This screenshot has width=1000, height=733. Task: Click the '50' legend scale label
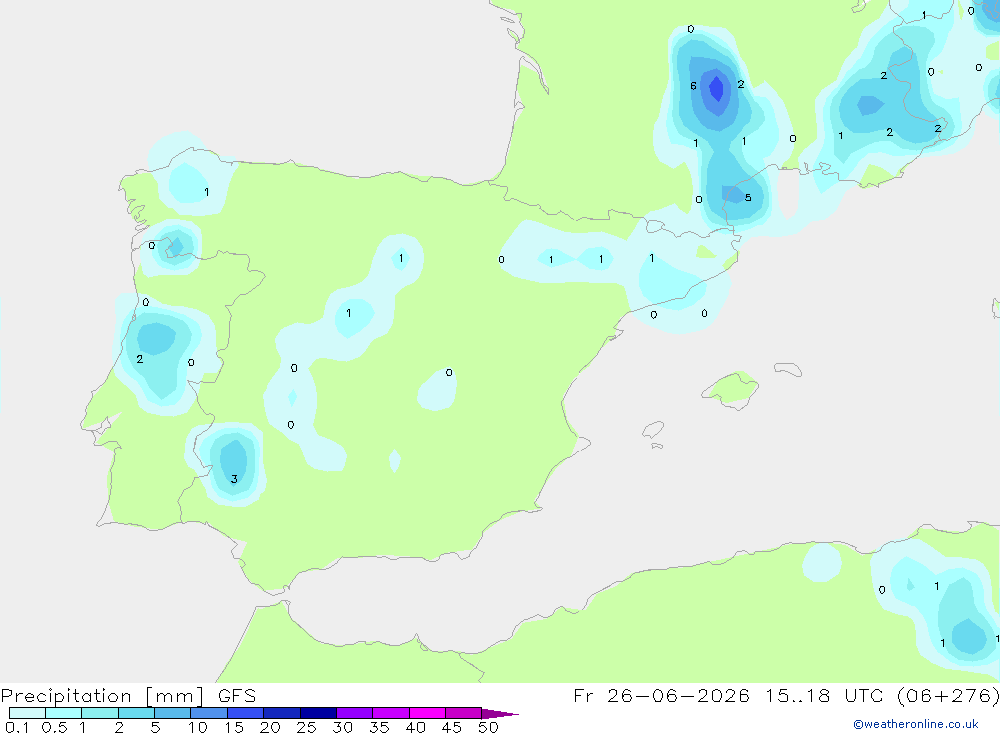click(488, 727)
